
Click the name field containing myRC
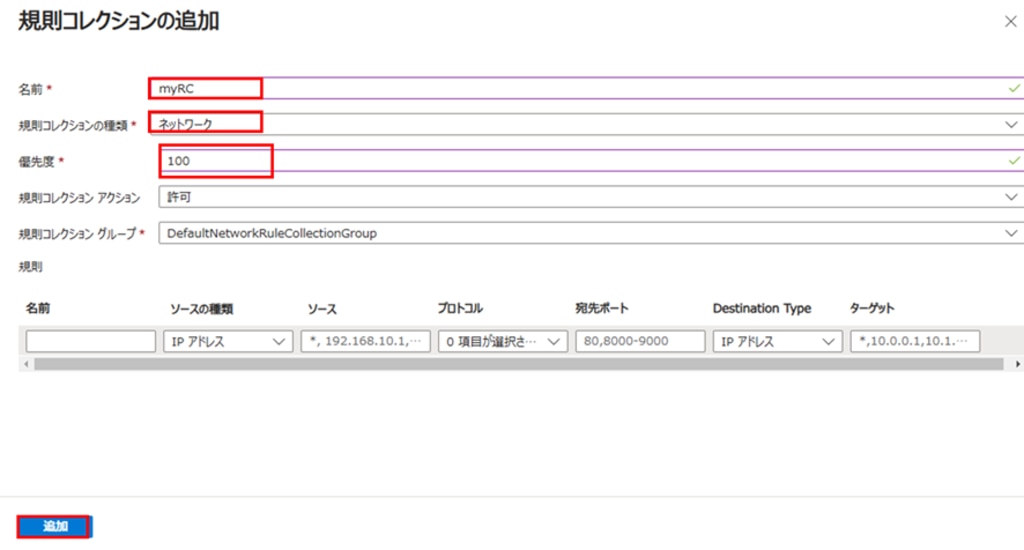point(586,88)
